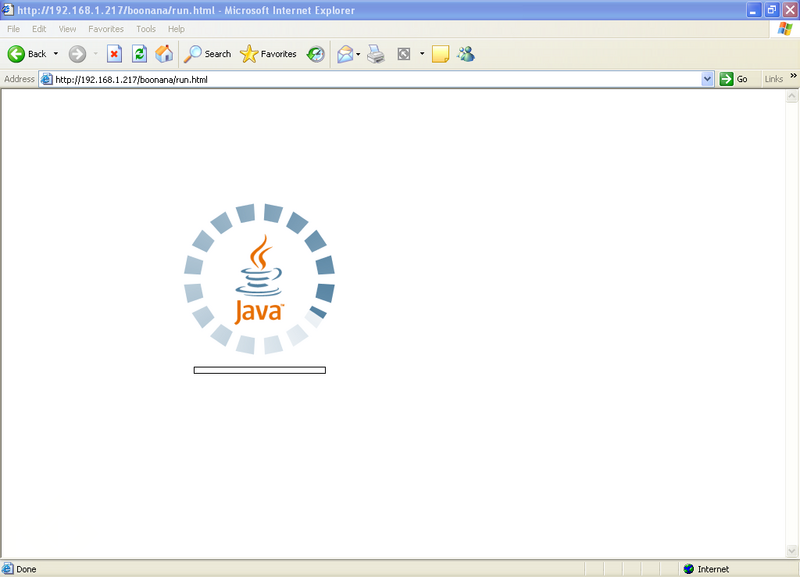800x577 pixels.
Task: Open the History clock icon
Action: (316, 54)
